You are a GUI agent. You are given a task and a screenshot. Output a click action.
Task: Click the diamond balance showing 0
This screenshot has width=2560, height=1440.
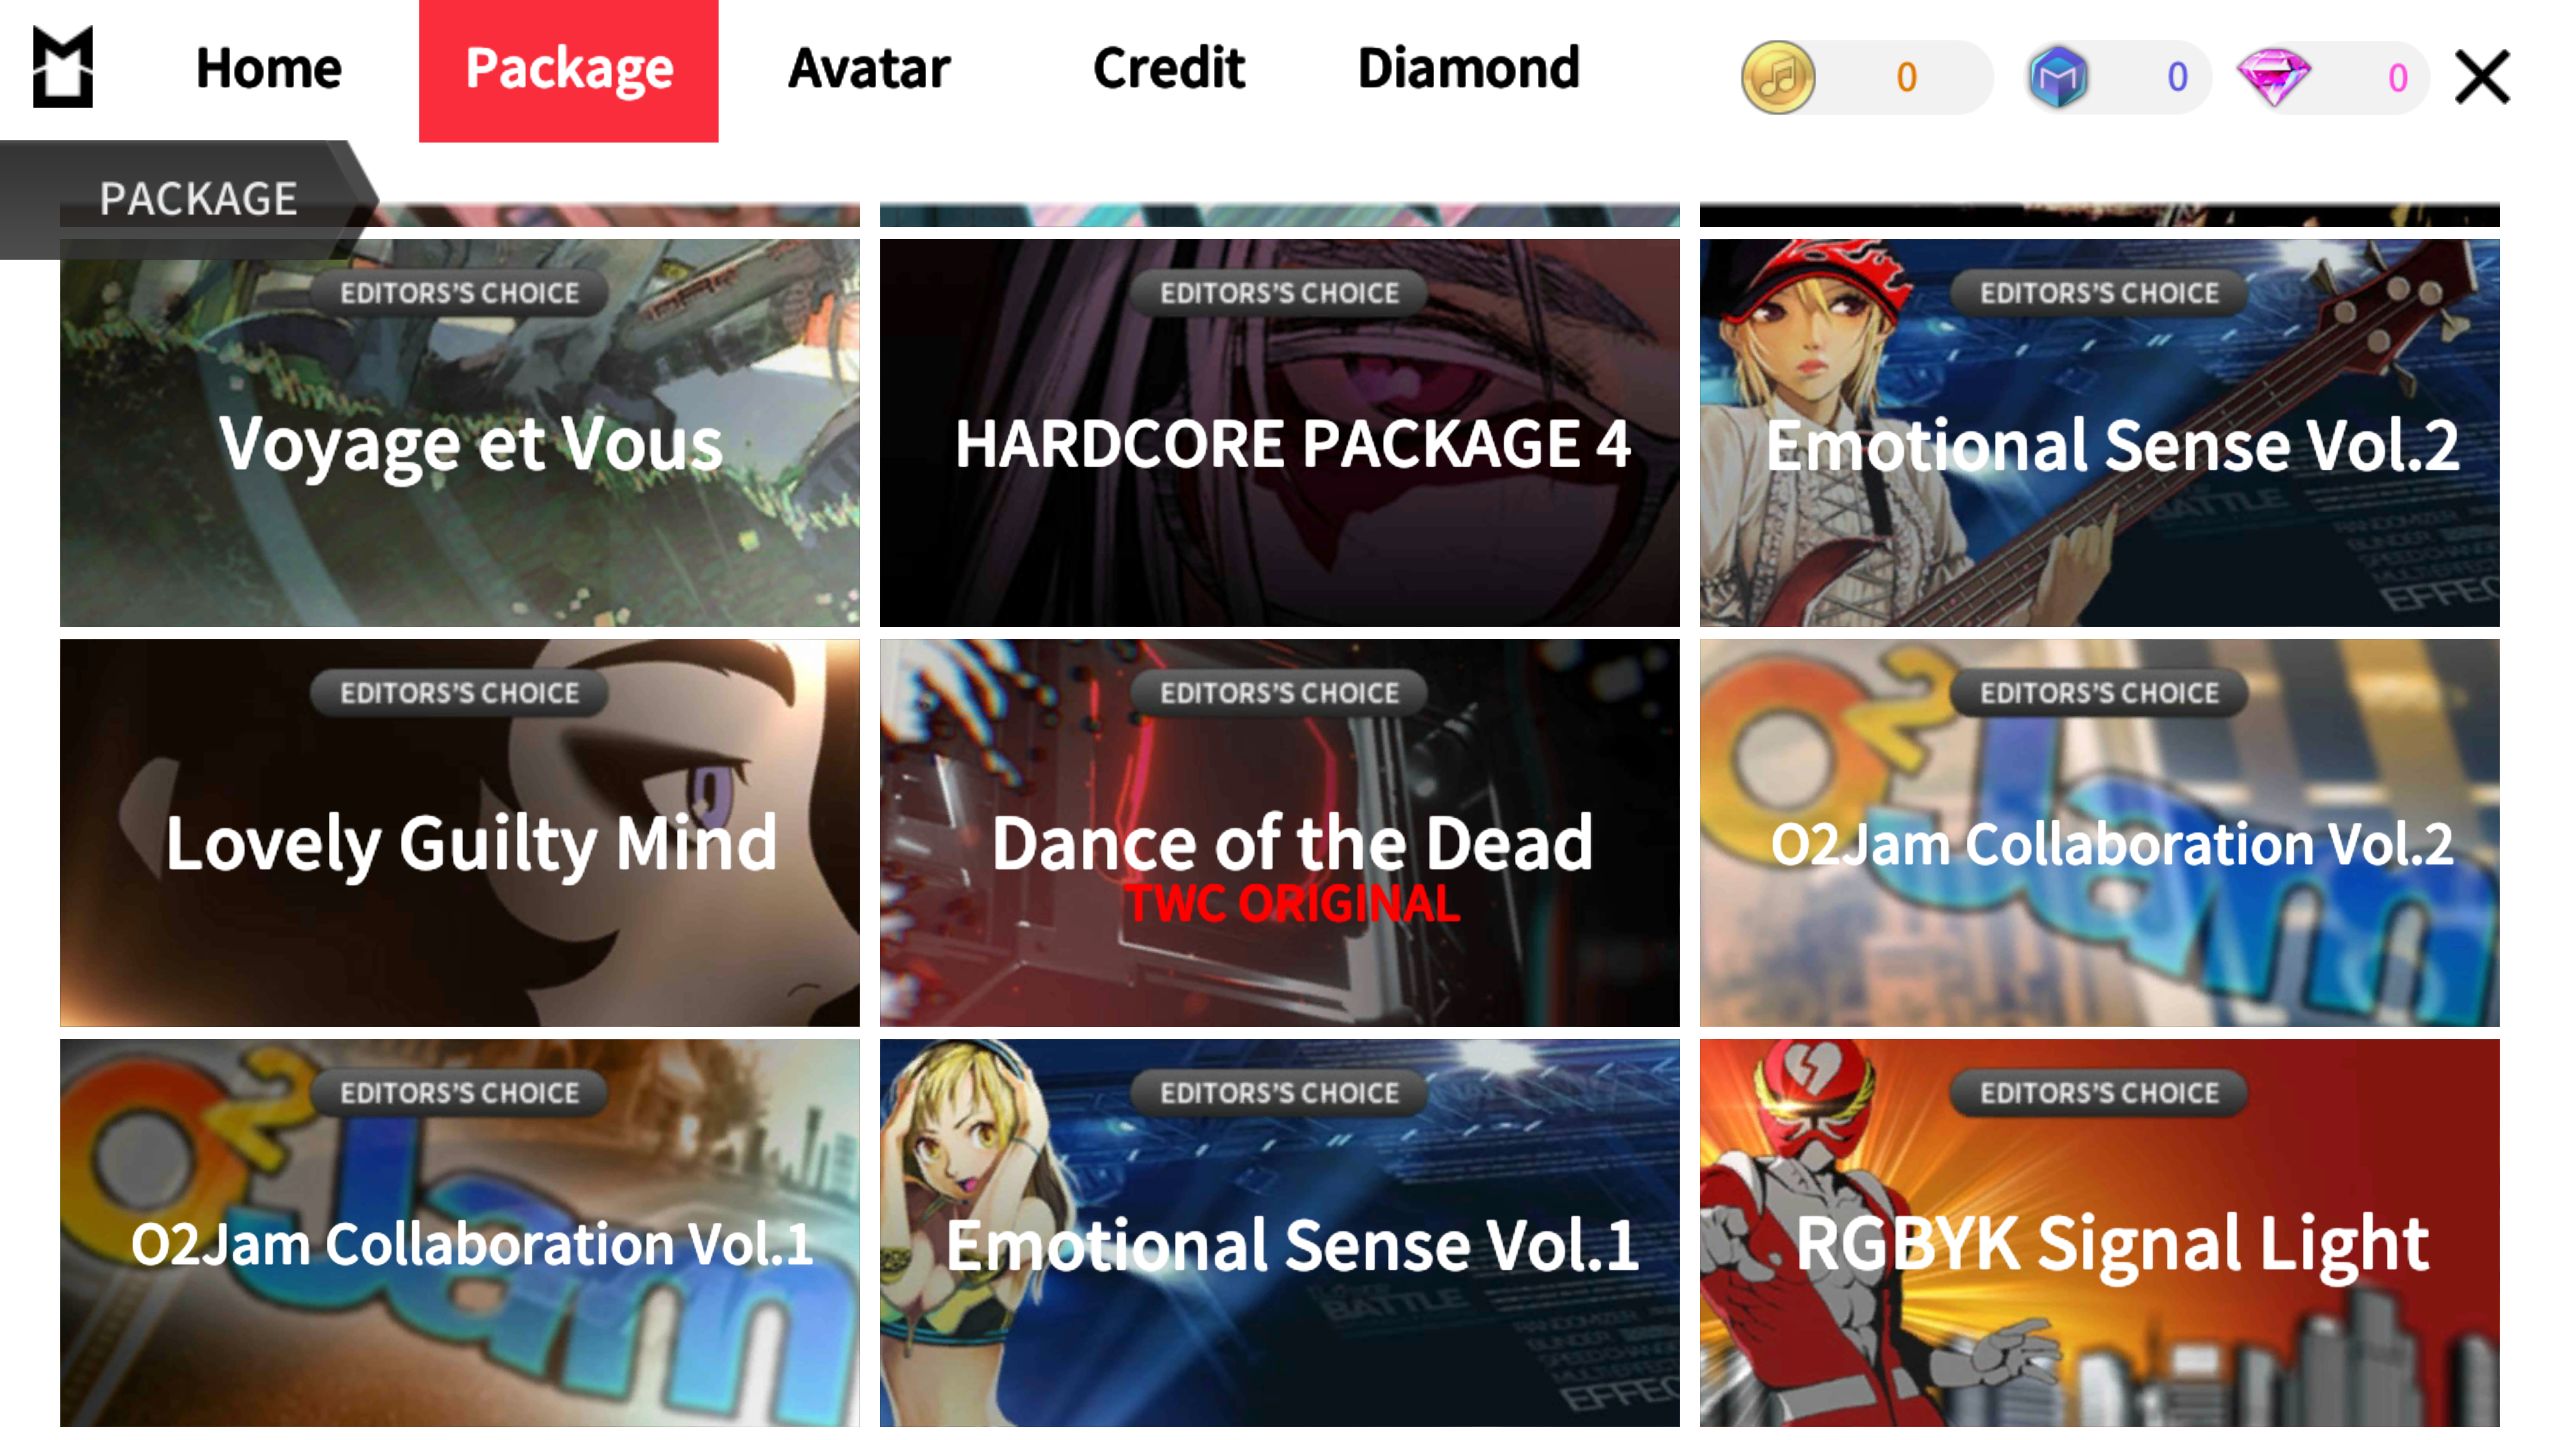pyautogui.click(x=2397, y=78)
